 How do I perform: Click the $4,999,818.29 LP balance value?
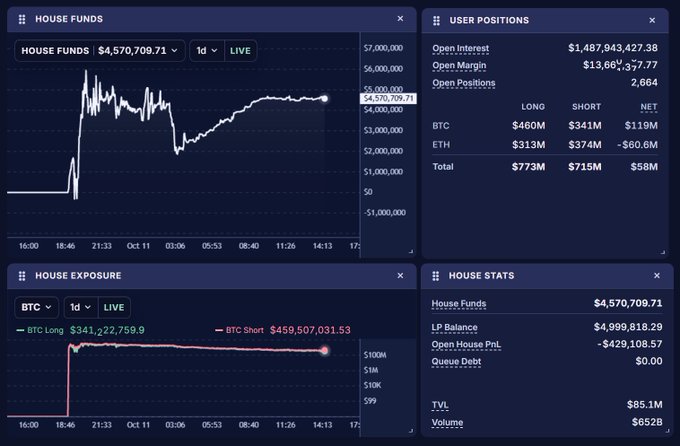pyautogui.click(x=628, y=327)
